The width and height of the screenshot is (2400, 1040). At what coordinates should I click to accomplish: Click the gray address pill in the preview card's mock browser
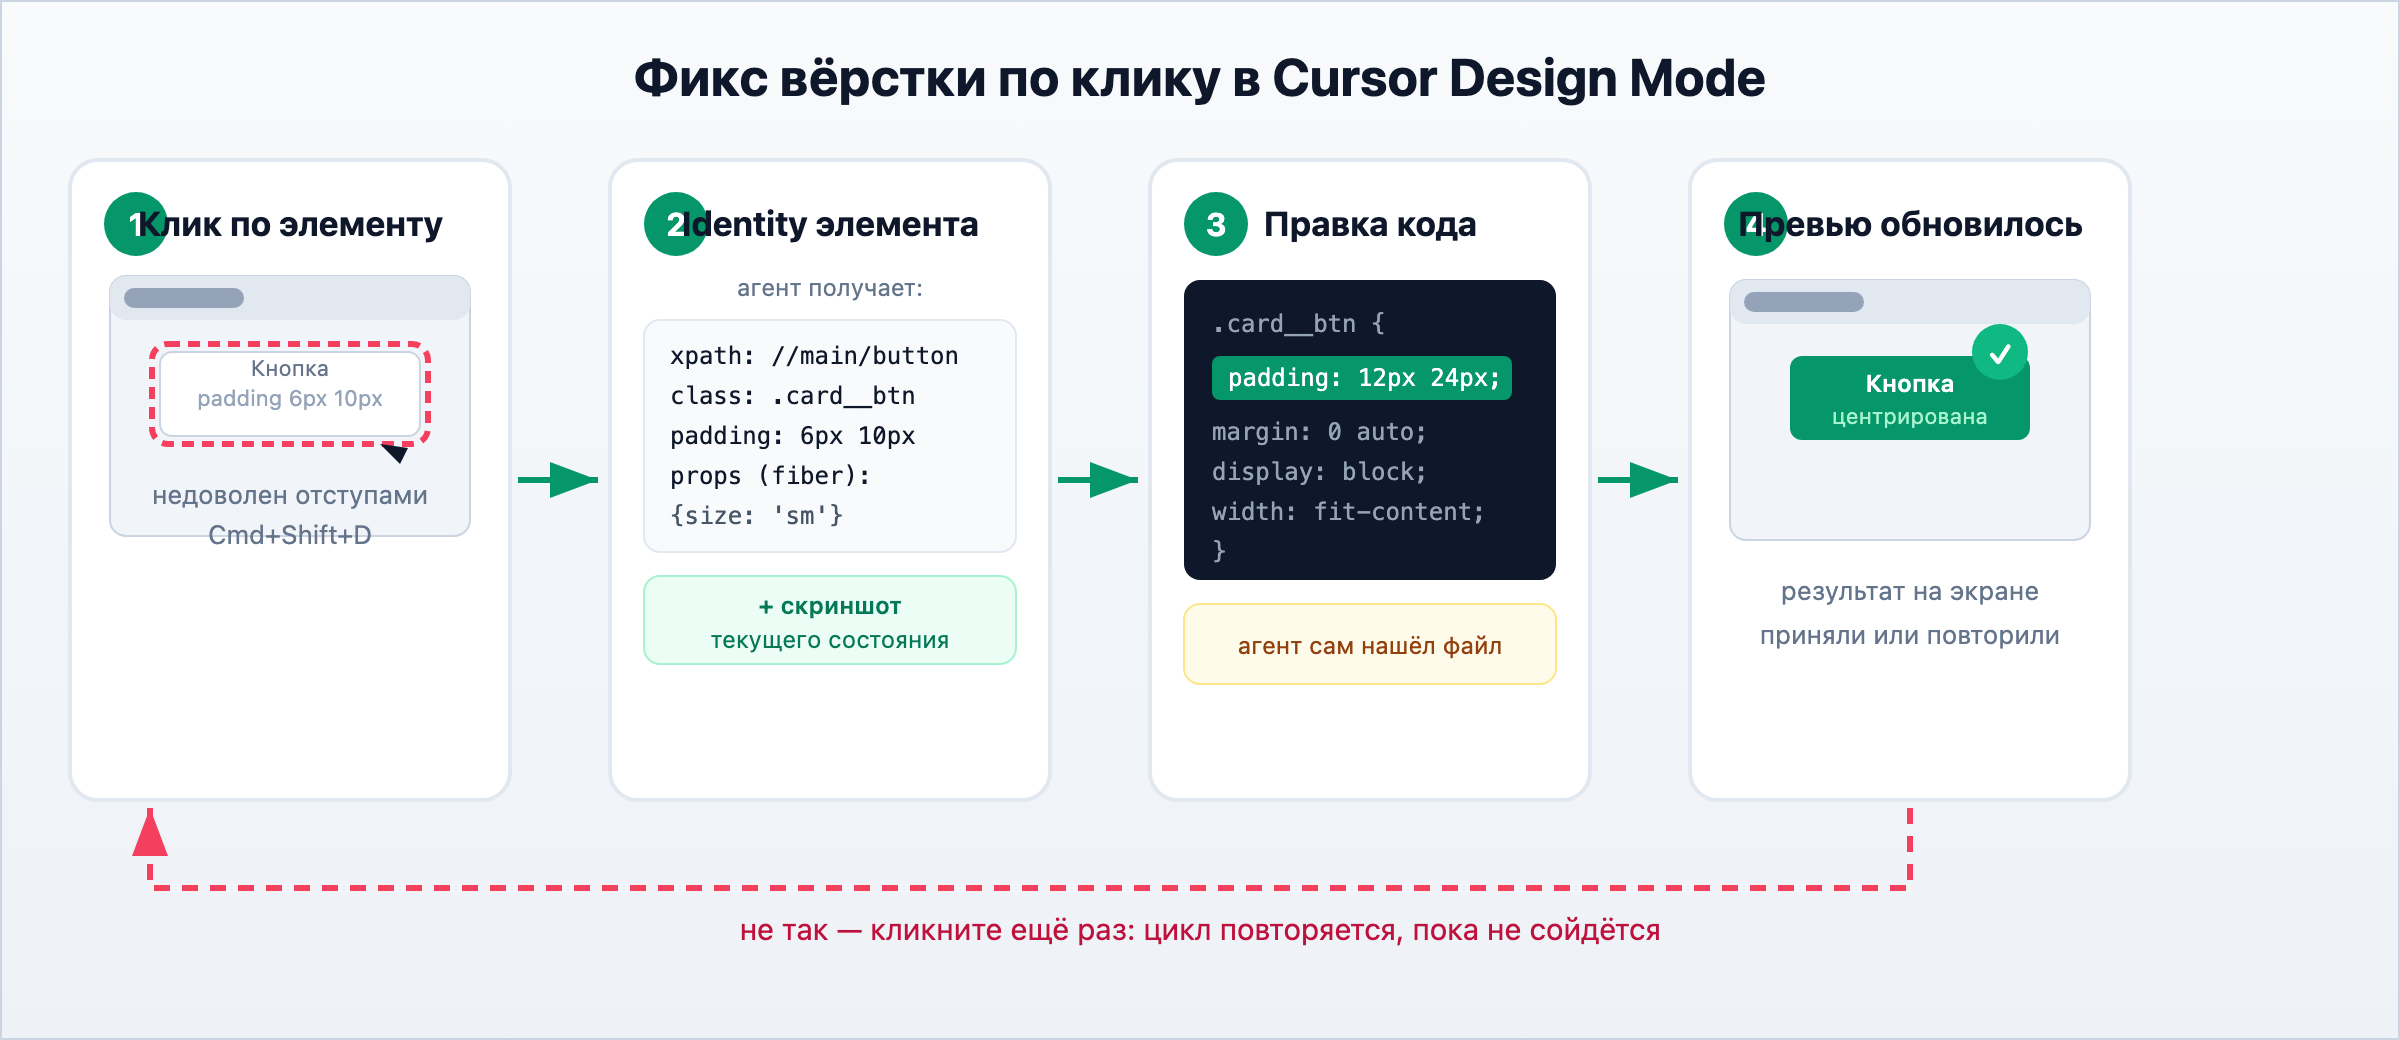(1804, 302)
